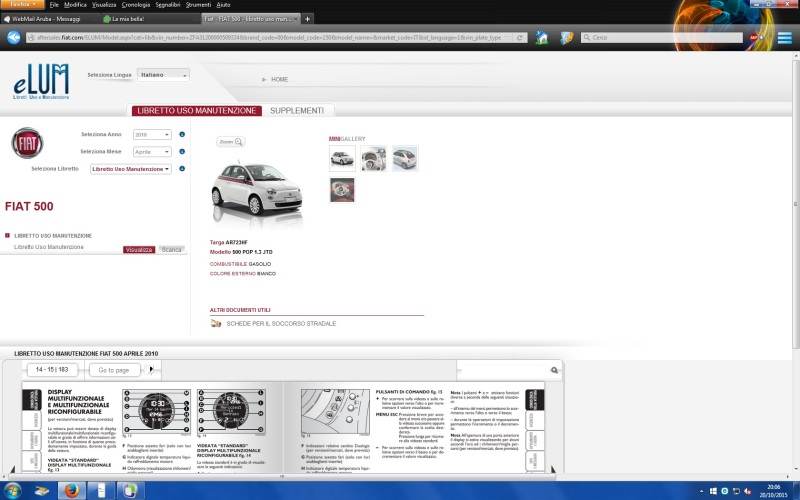Click the Go to page field
The image size is (800, 500).
coord(114,370)
